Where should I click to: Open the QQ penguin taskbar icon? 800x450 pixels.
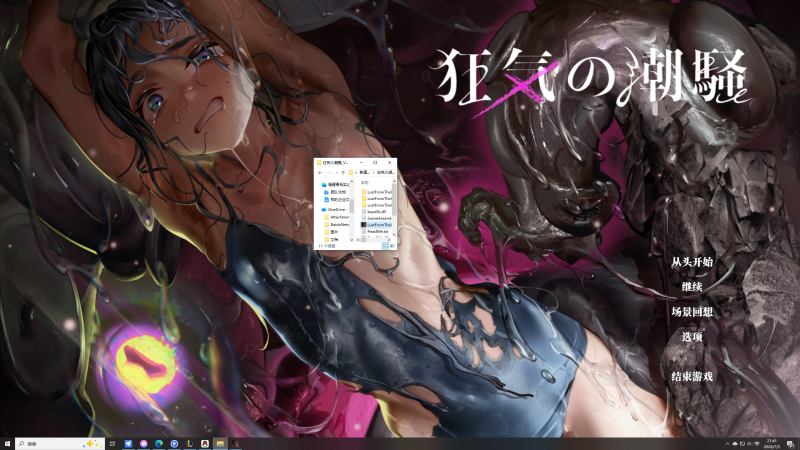pos(205,444)
